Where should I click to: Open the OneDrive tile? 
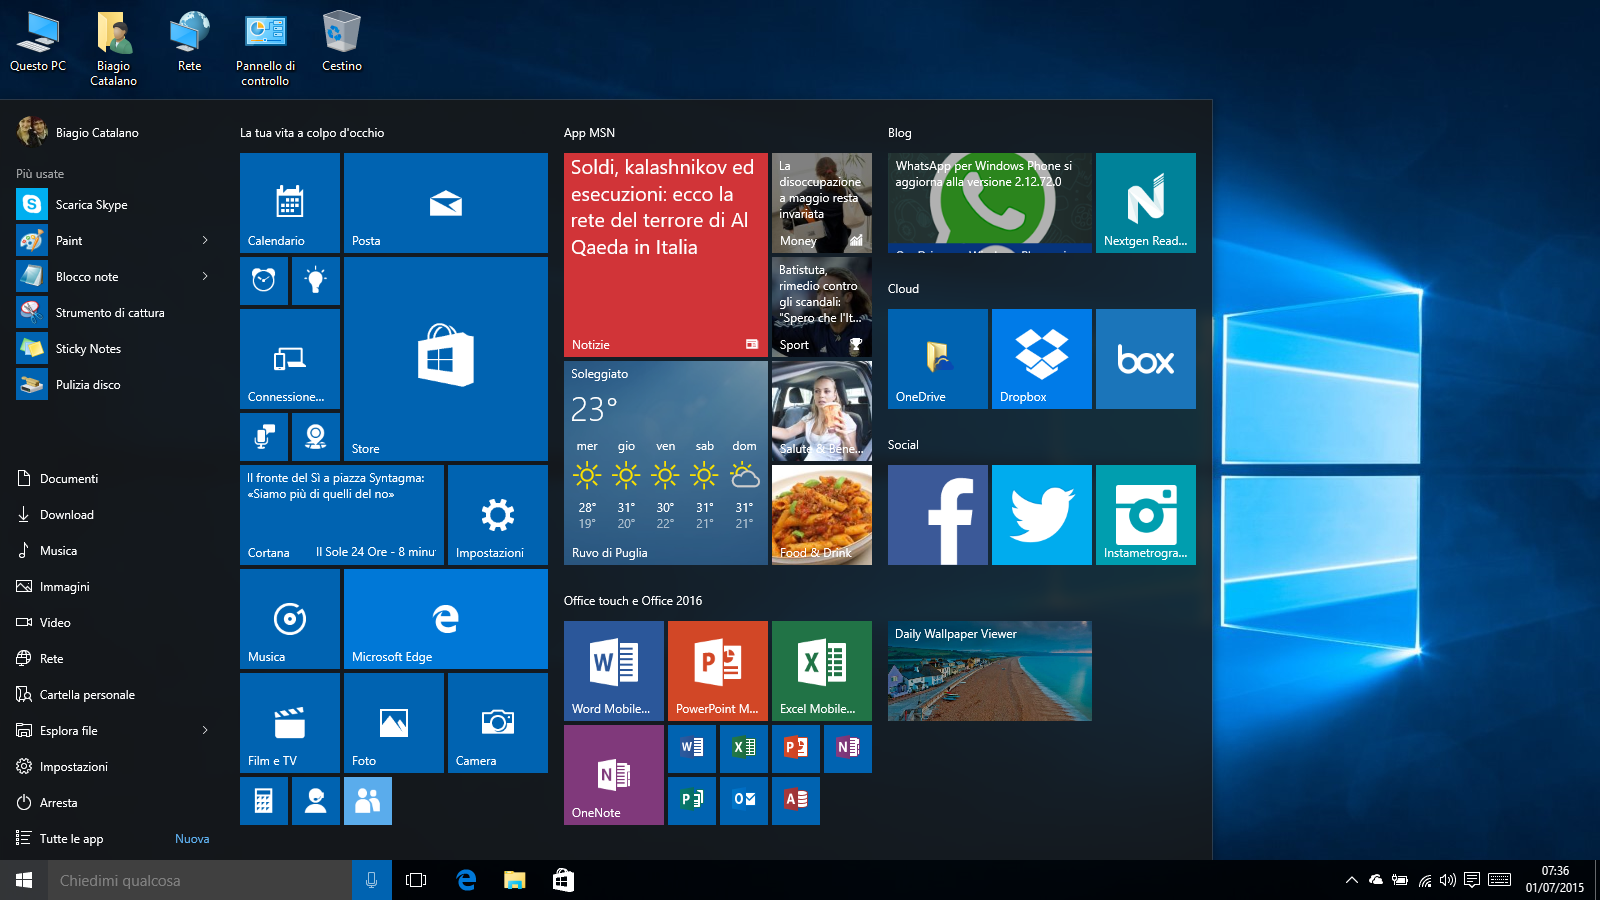pyautogui.click(x=938, y=359)
